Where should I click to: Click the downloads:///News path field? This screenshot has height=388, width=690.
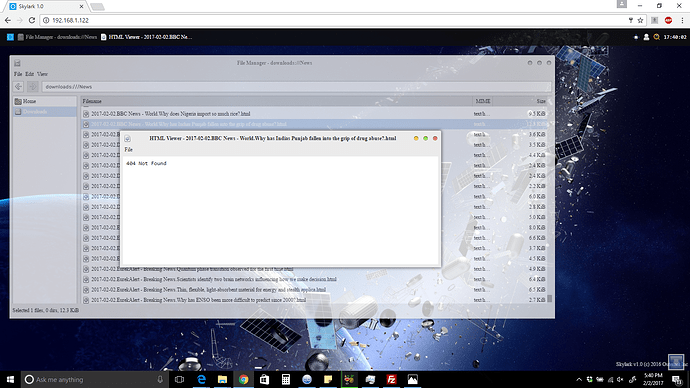click(297, 87)
